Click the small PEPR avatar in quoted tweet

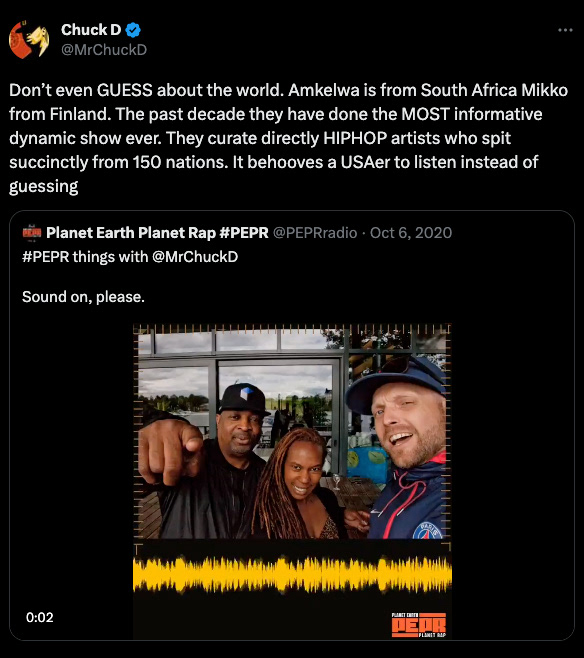pos(32,232)
